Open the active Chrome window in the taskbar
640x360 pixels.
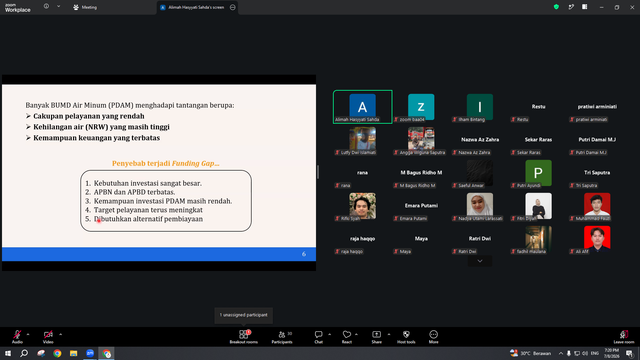pyautogui.click(x=107, y=353)
